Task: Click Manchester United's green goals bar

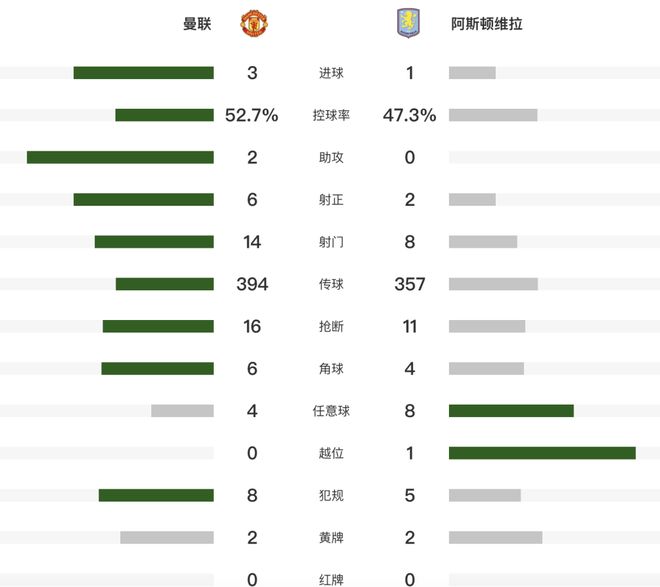Action: pyautogui.click(x=143, y=73)
